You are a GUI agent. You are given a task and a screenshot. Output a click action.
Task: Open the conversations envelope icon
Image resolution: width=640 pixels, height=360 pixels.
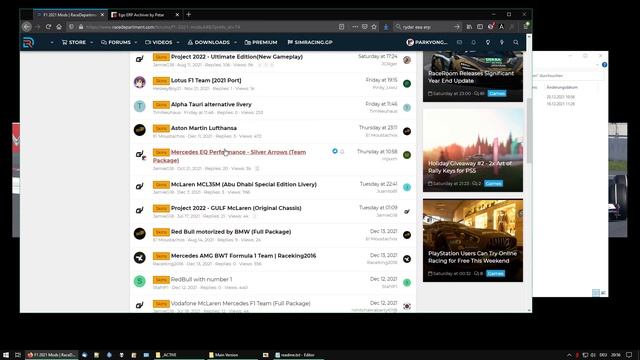[459, 42]
